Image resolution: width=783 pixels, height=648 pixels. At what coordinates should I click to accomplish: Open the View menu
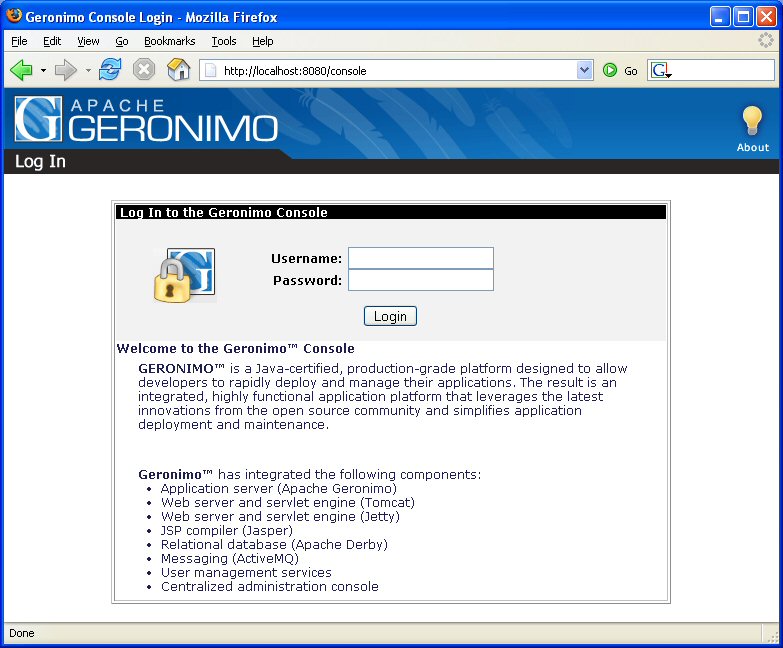pyautogui.click(x=88, y=41)
